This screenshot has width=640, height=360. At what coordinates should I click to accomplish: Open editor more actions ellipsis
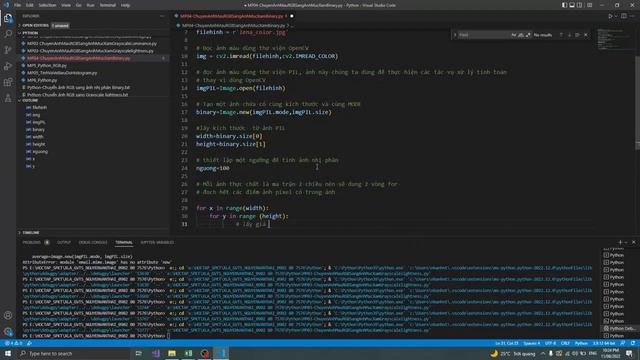pyautogui.click(x=632, y=16)
